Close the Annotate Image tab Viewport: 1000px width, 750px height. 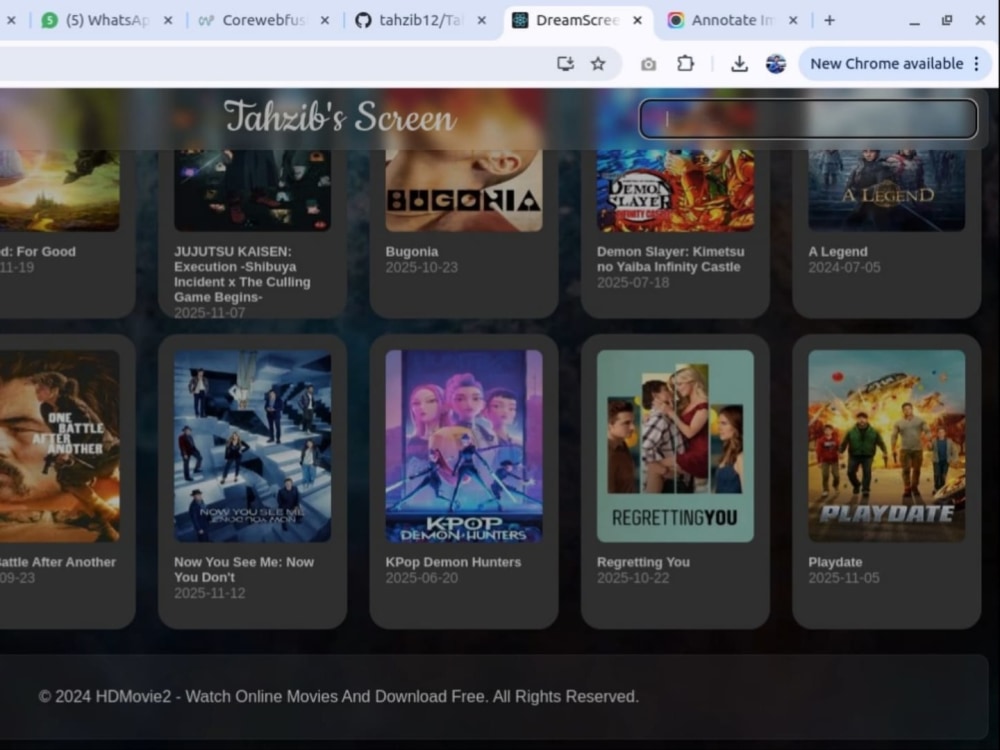[x=793, y=20]
